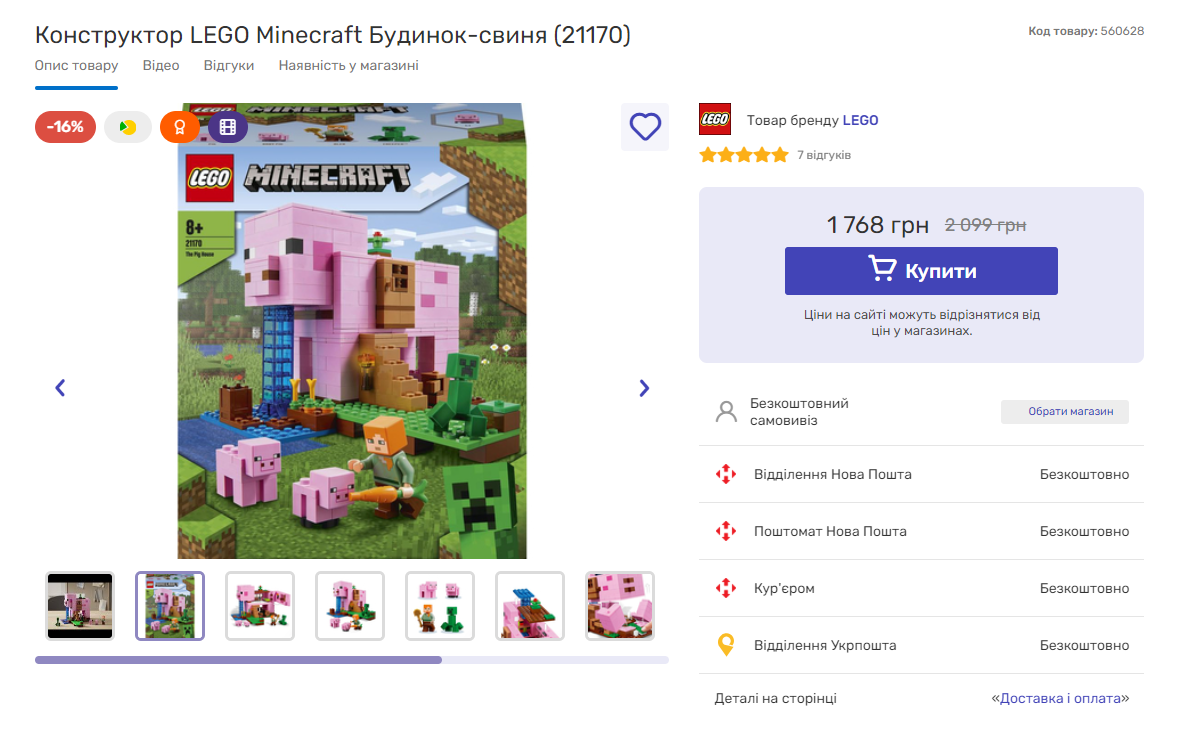1195x741 pixels.
Task: Select the first video preview thumbnail
Action: 80,606
